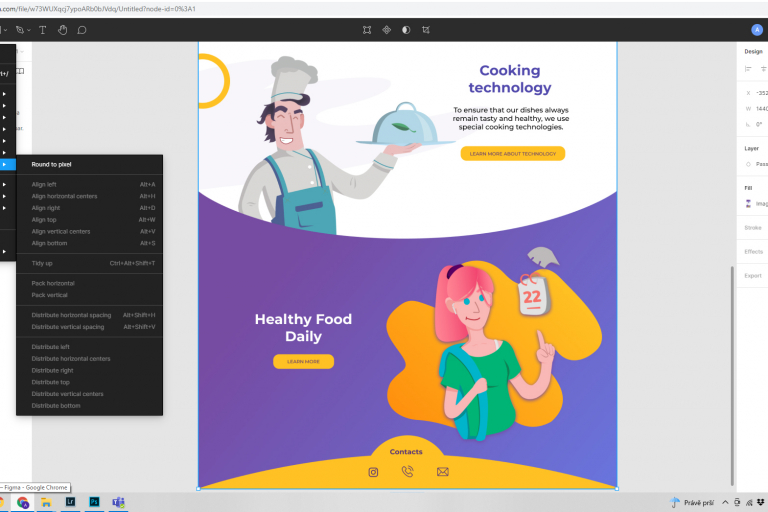Image resolution: width=768 pixels, height=512 pixels.
Task: Click the Align left icon in Design panel
Action: [x=748, y=69]
